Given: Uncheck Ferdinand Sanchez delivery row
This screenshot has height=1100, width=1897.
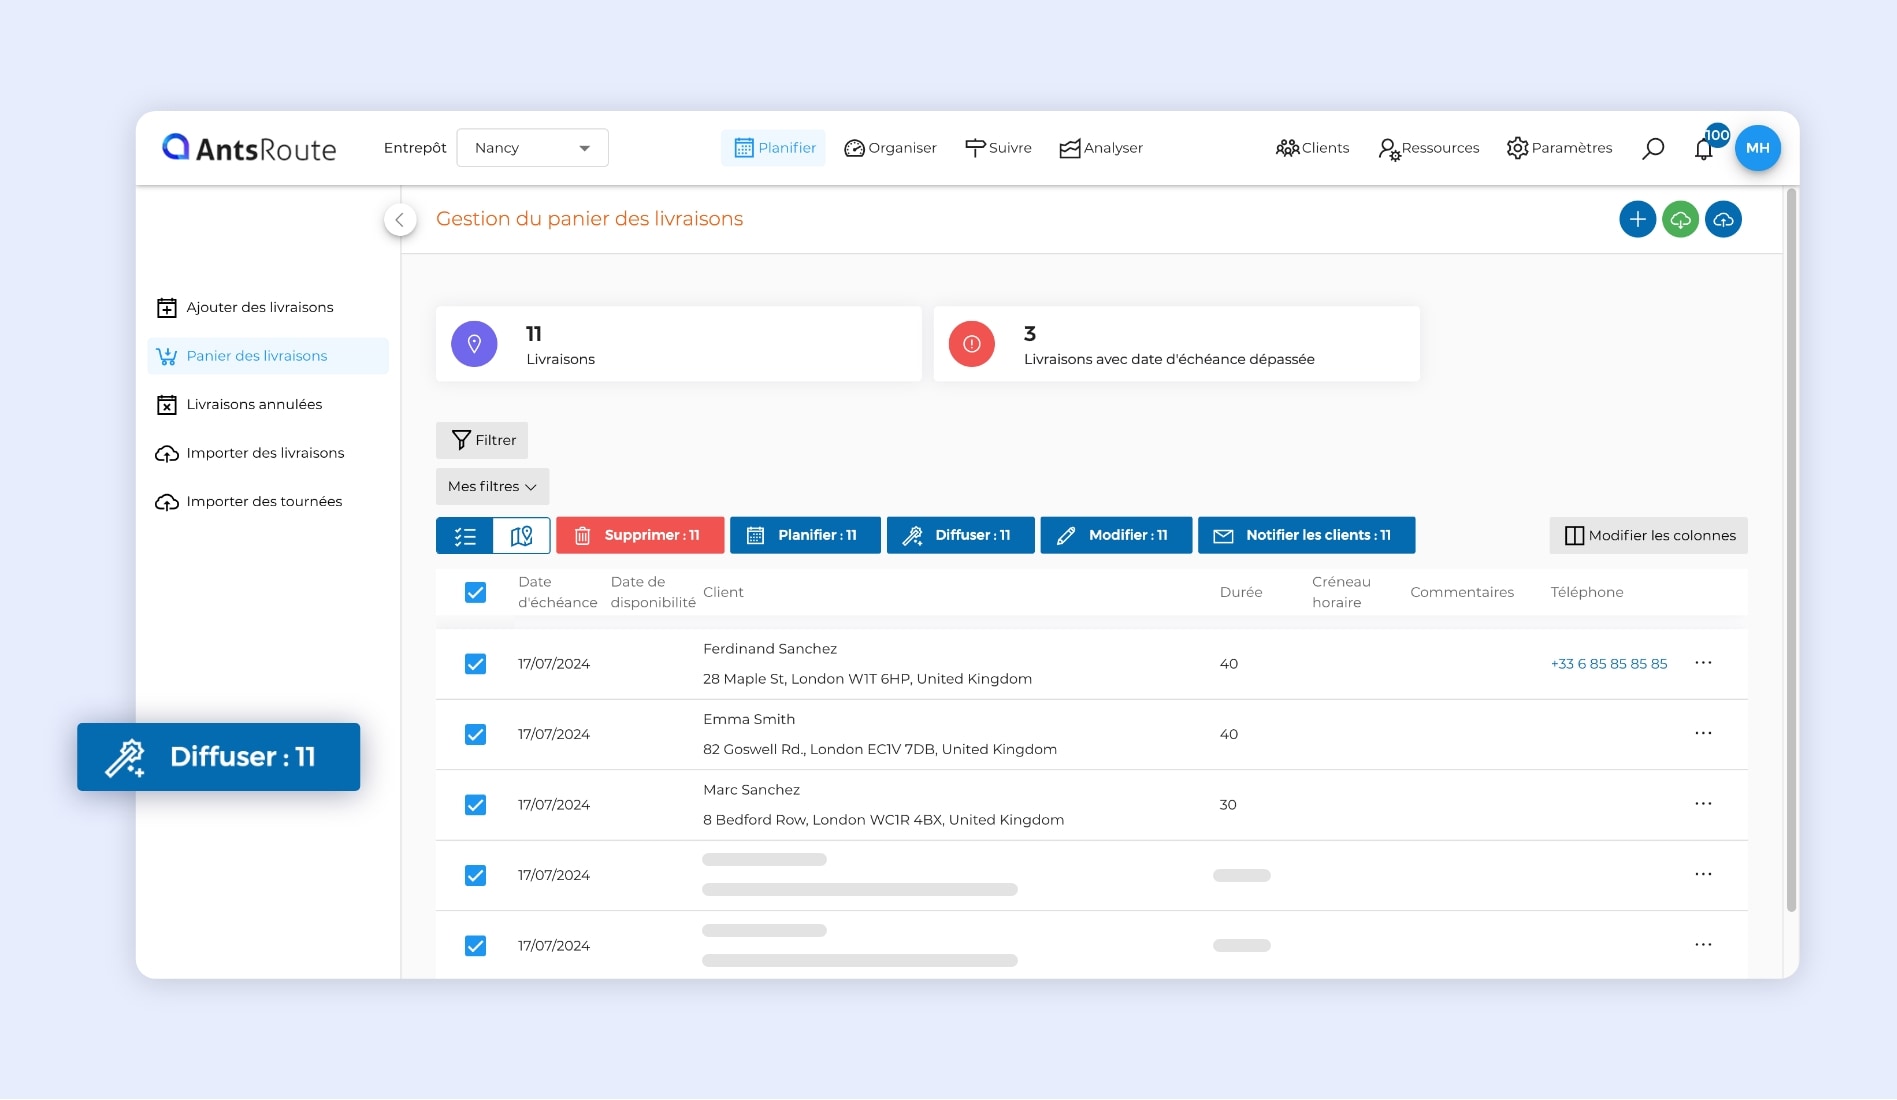Looking at the screenshot, I should 475,664.
